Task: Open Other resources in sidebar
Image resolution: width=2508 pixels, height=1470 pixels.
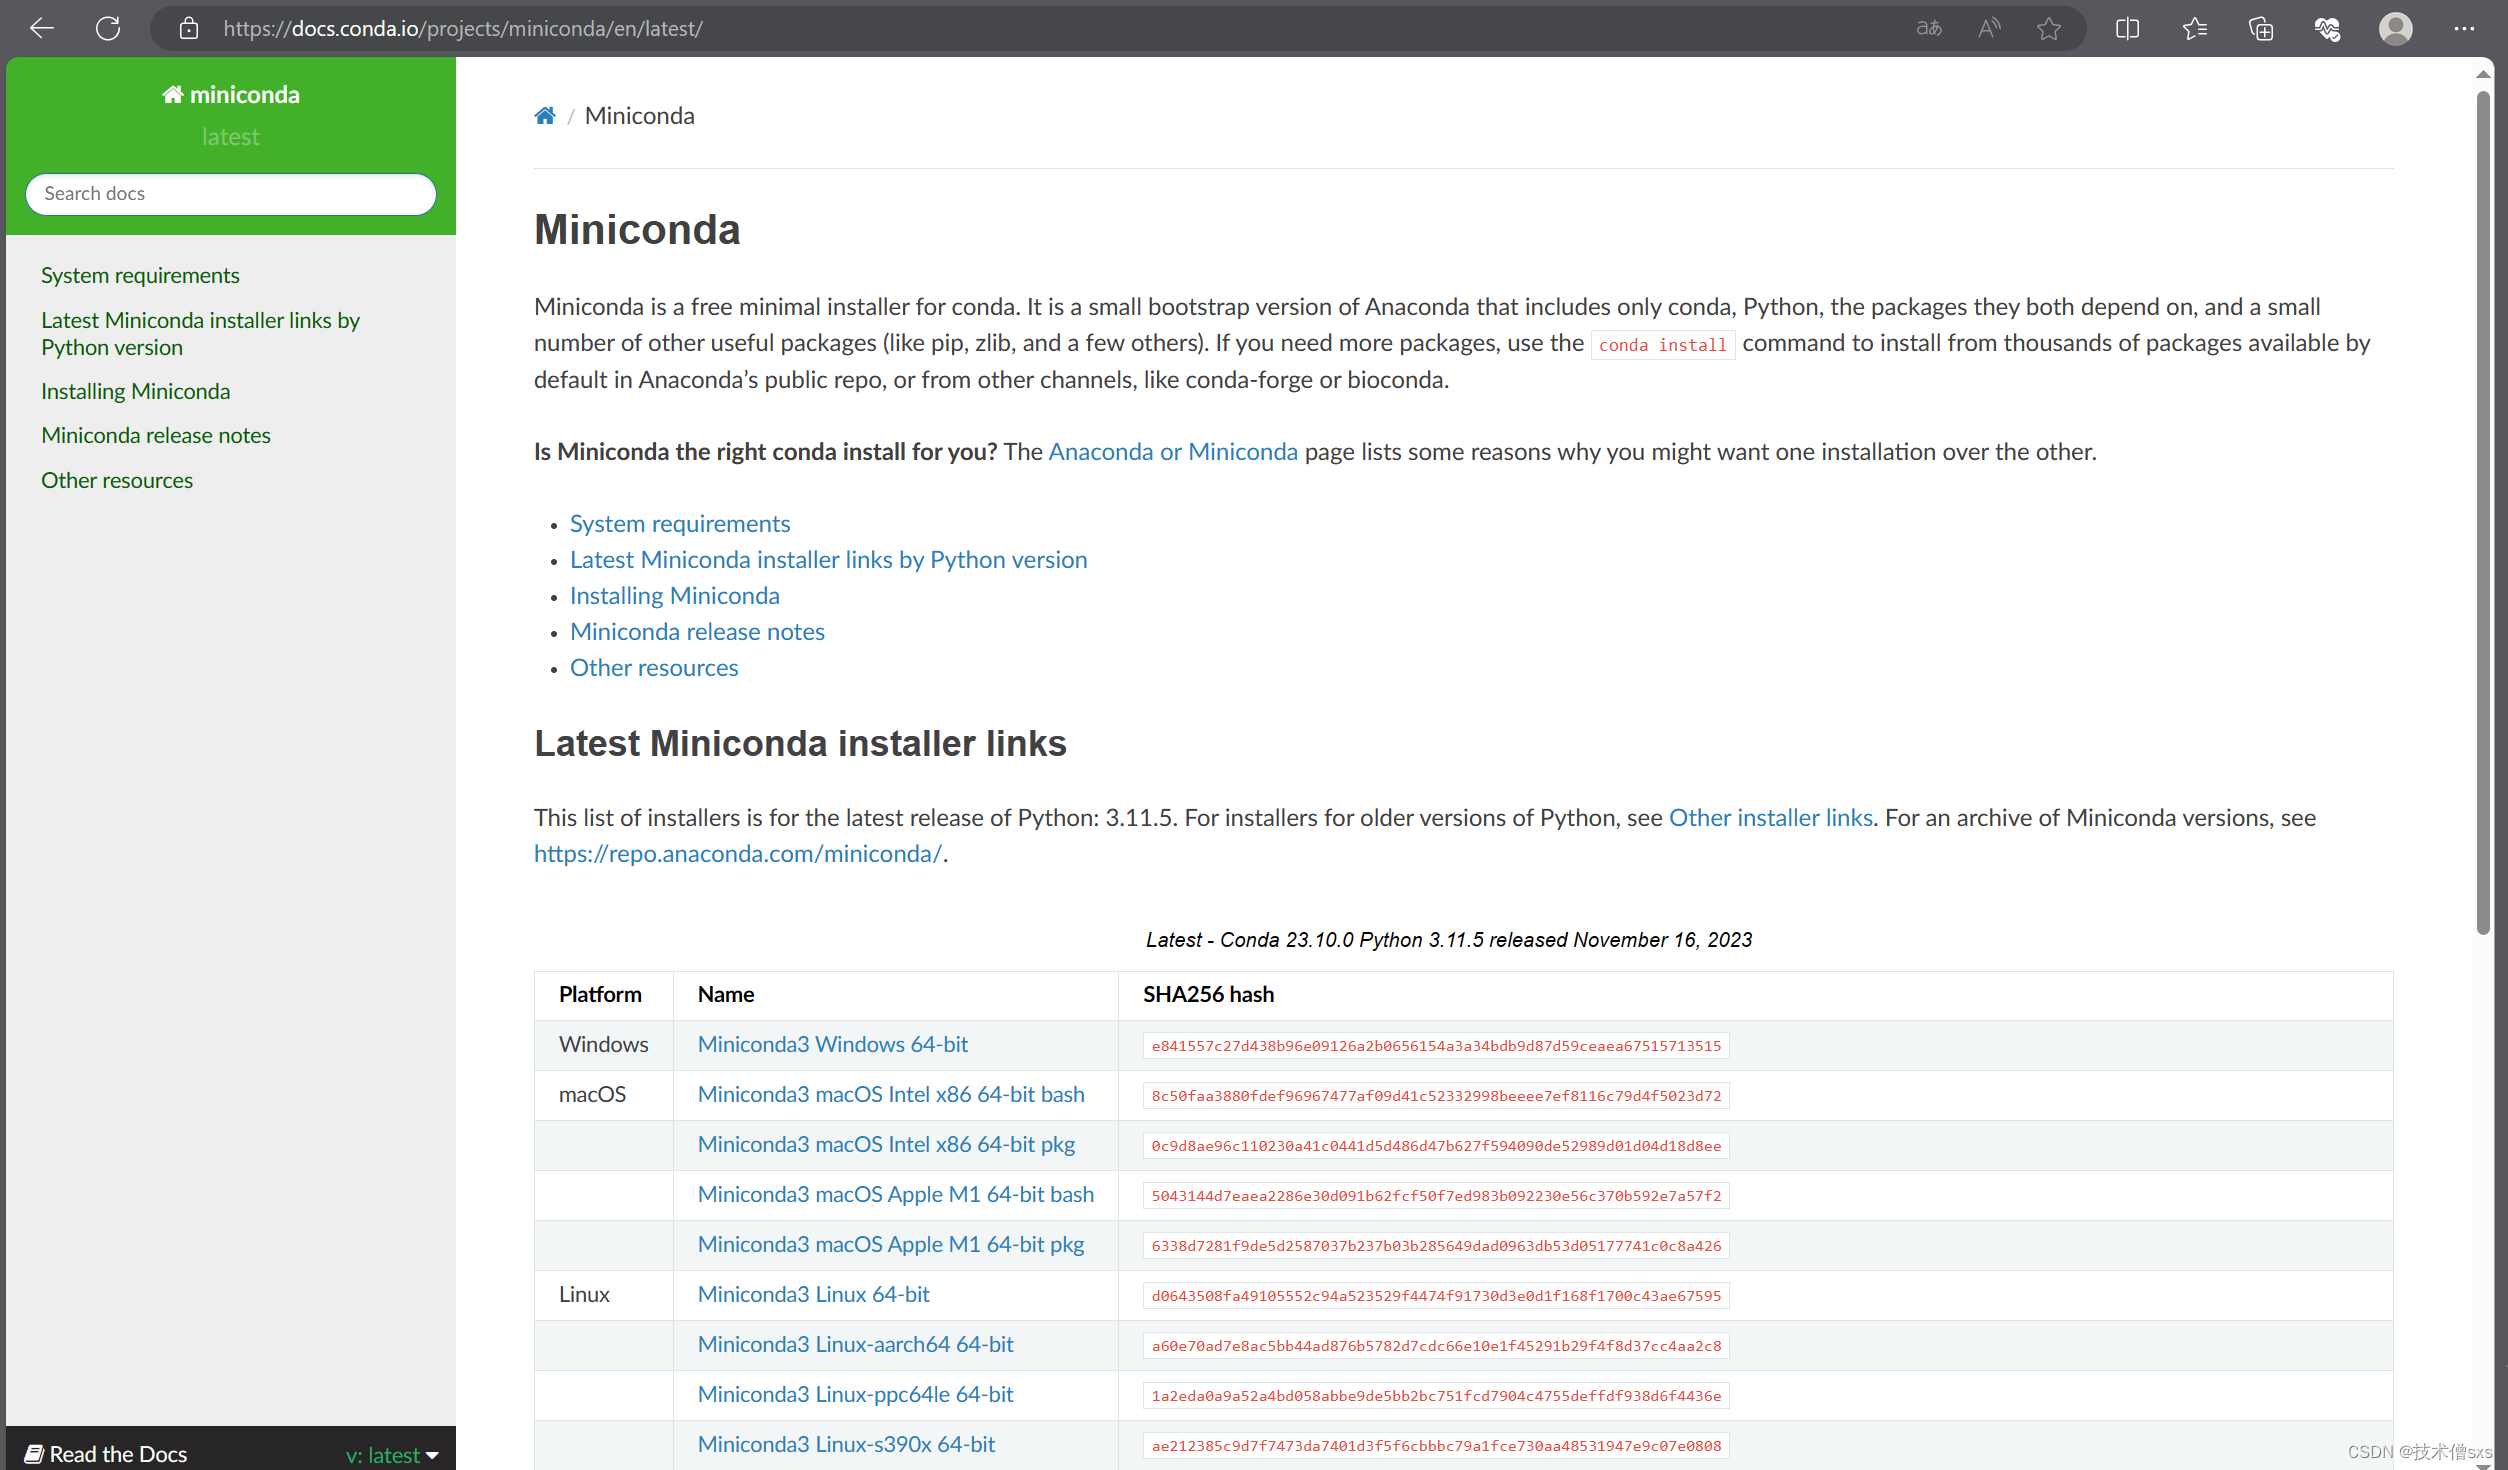Action: pos(116,480)
